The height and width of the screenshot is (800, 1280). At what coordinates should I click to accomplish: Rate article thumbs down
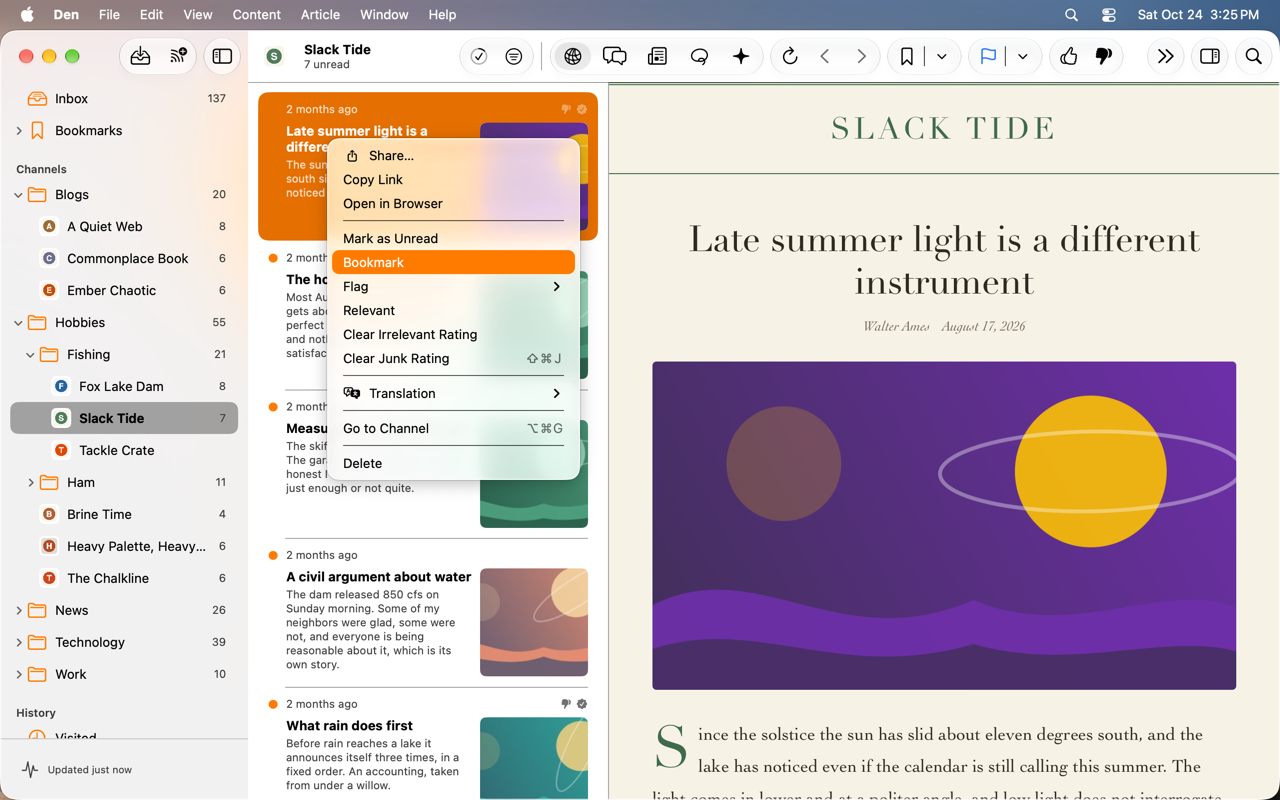click(x=1104, y=57)
